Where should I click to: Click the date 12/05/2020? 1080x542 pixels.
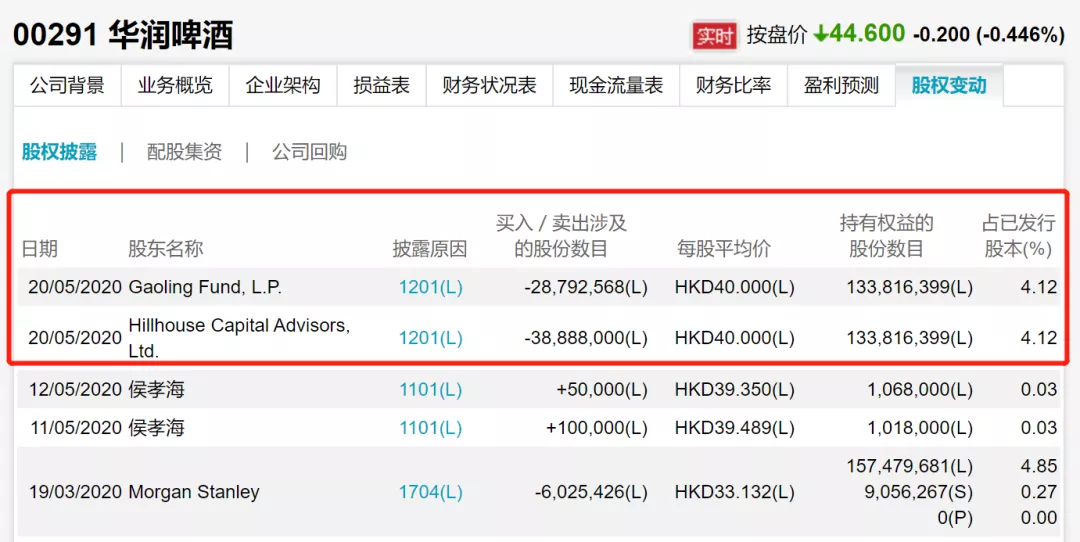(76, 390)
